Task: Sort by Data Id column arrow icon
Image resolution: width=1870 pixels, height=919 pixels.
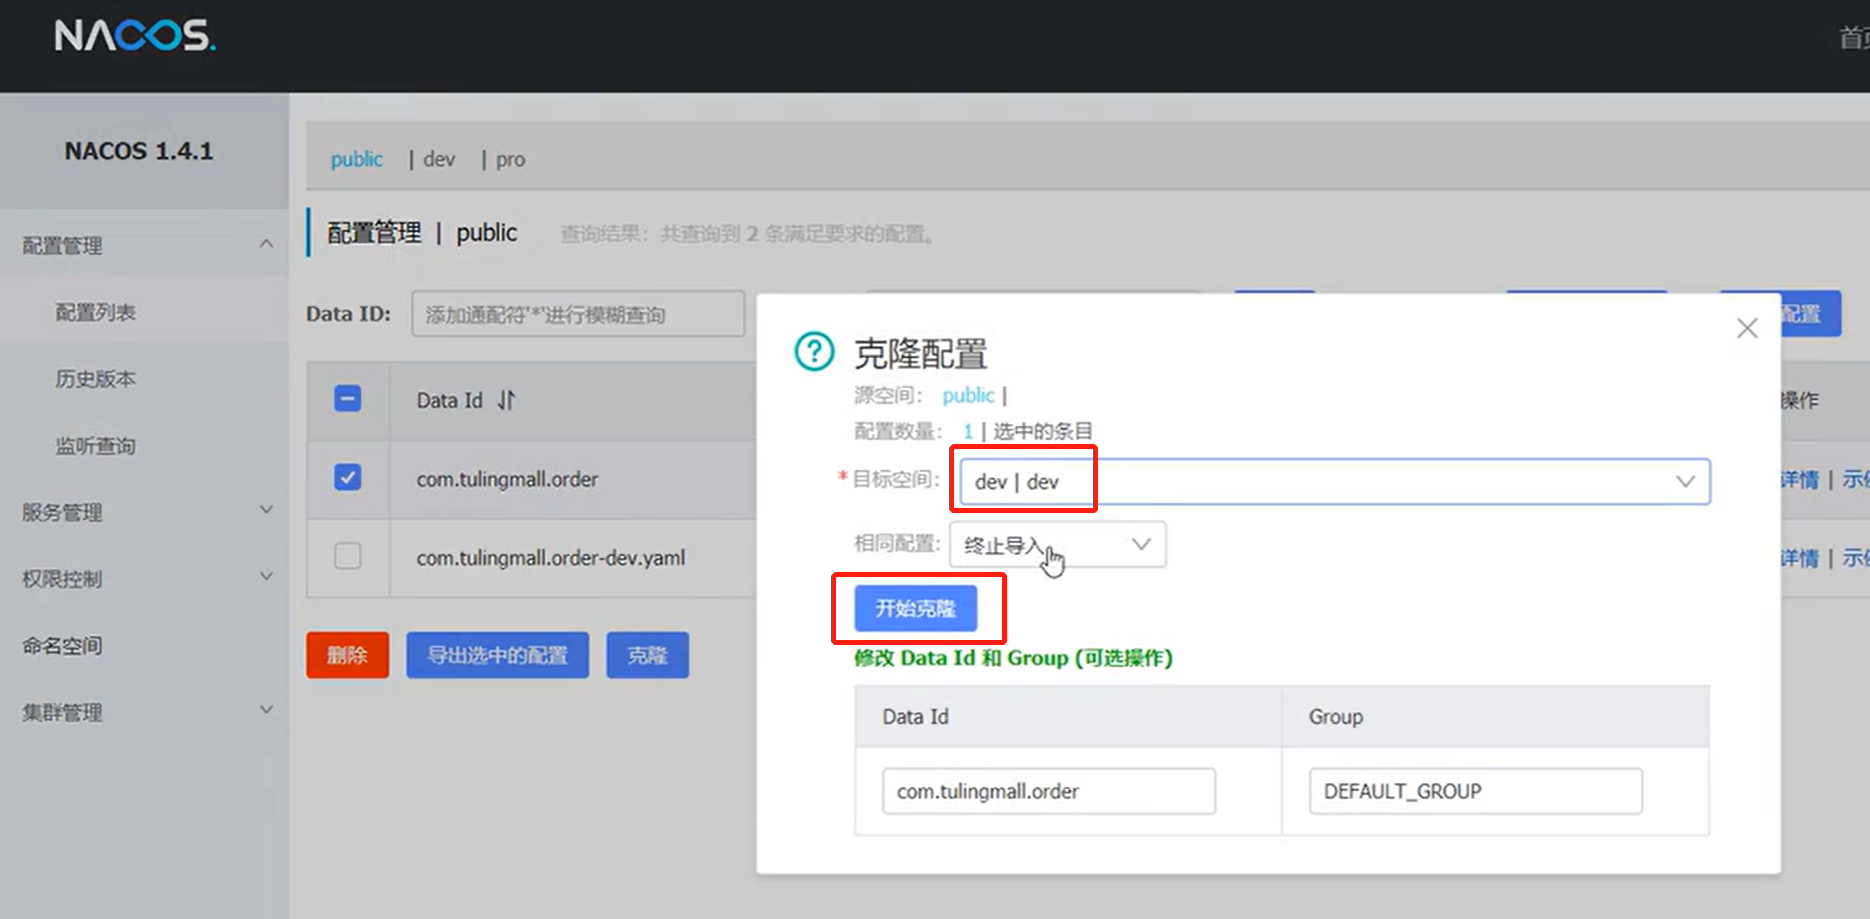Action: click(507, 400)
